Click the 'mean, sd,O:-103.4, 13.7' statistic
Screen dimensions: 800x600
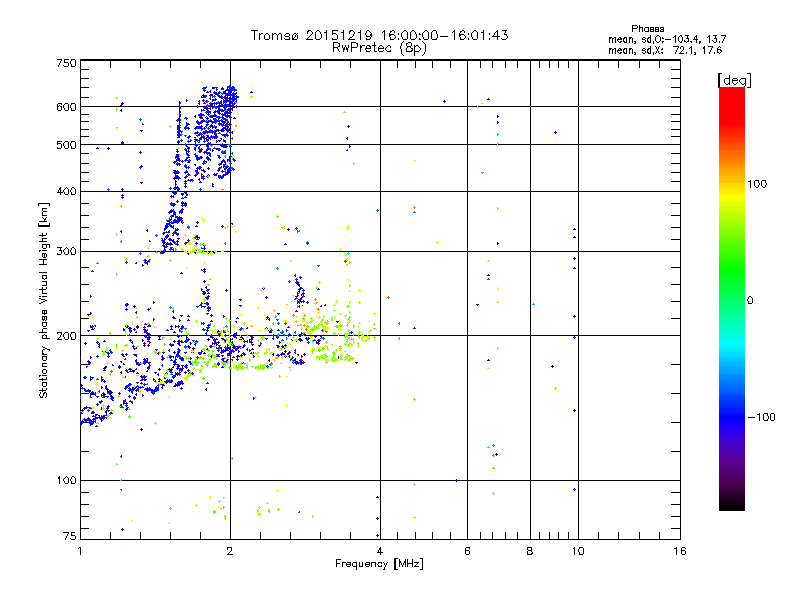pyautogui.click(x=667, y=39)
